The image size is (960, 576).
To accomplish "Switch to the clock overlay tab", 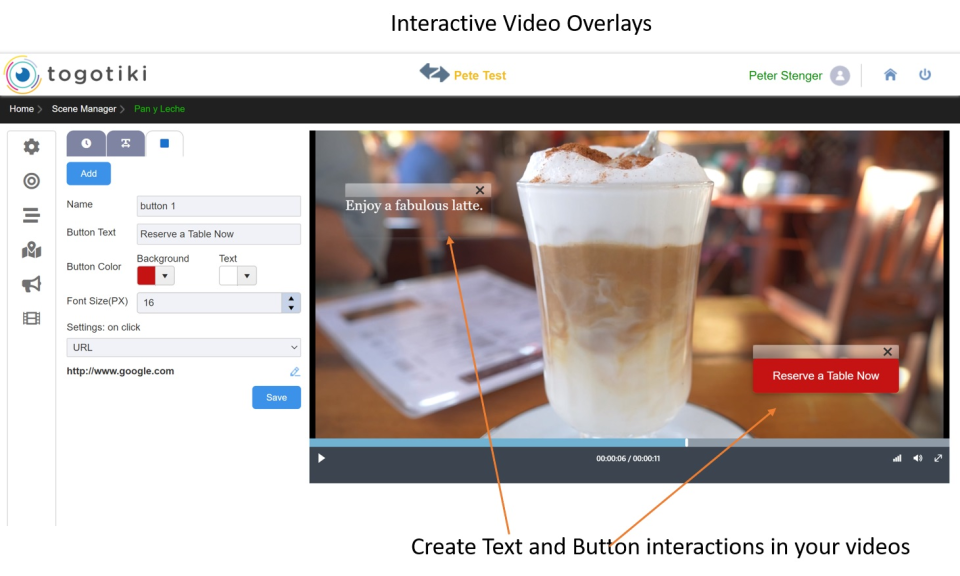I will tap(86, 143).
